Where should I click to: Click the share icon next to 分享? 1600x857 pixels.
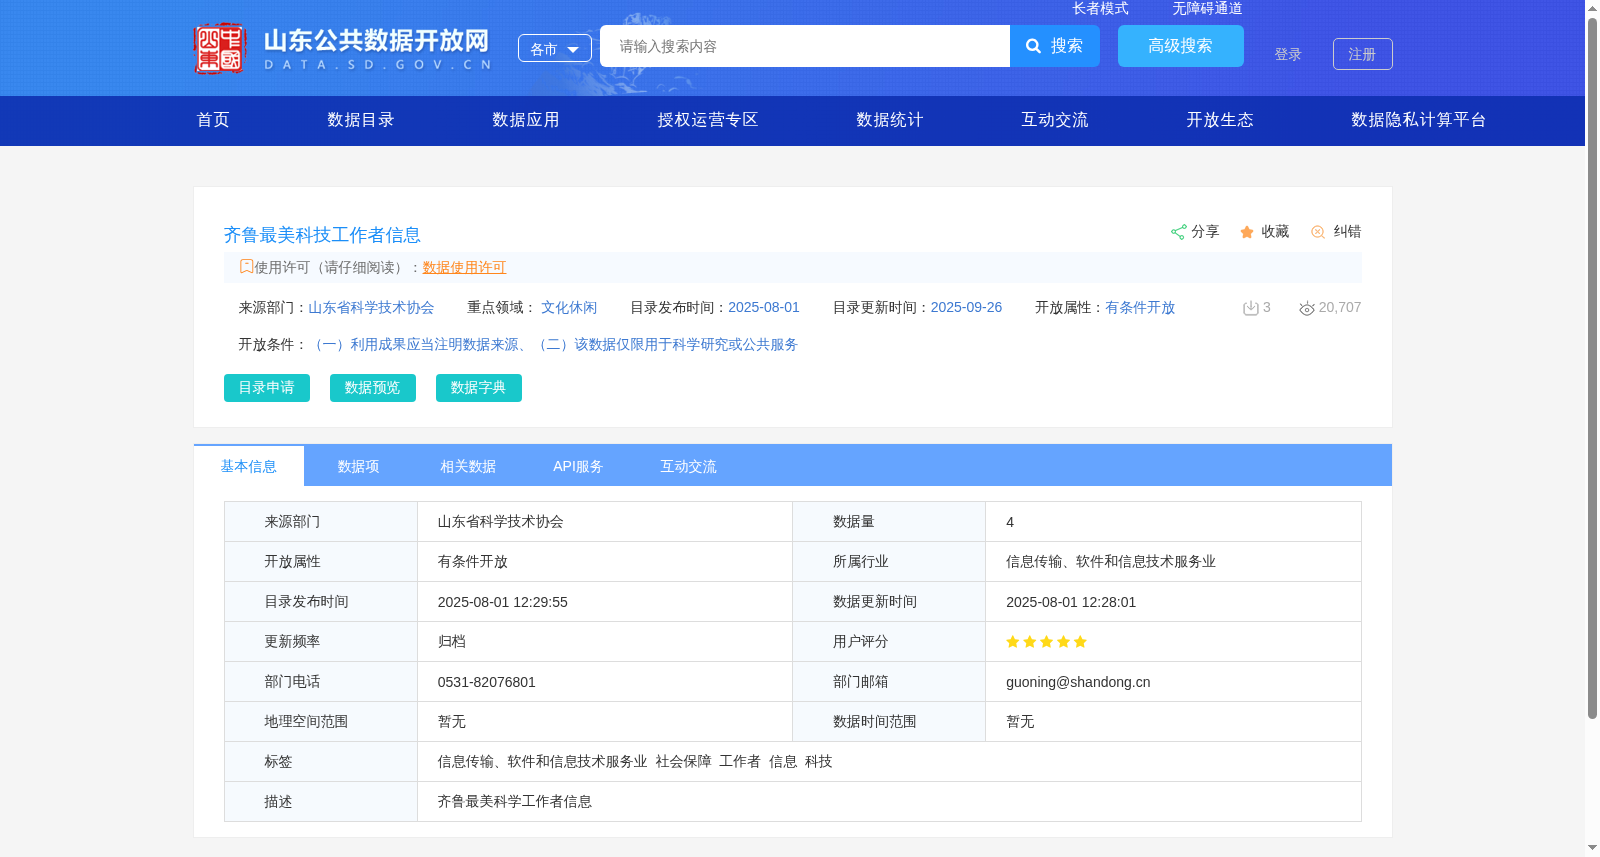pyautogui.click(x=1178, y=232)
